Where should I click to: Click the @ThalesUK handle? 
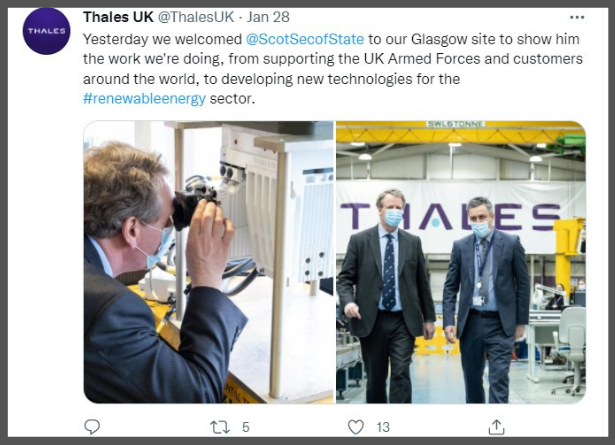(196, 17)
